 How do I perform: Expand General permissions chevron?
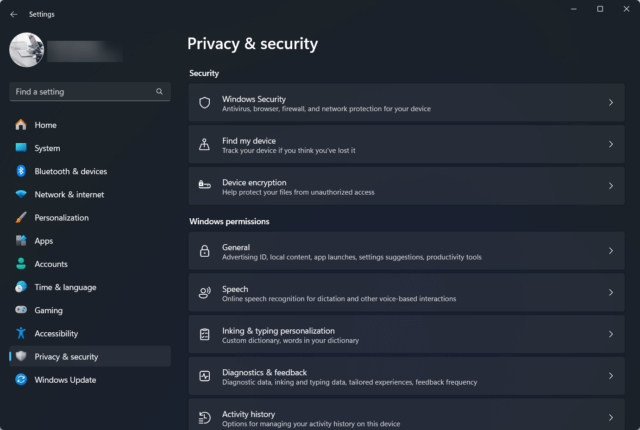coord(611,250)
